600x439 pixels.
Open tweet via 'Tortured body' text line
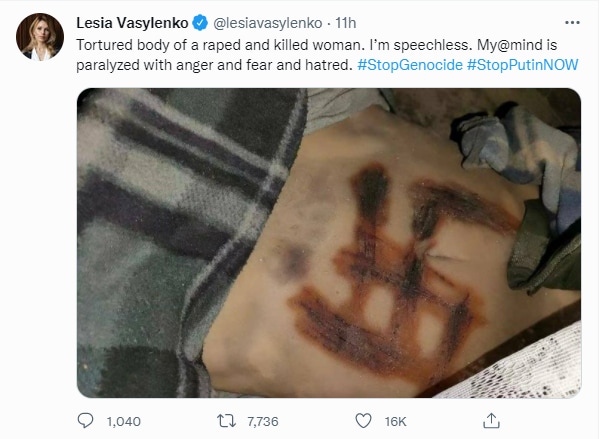316,45
